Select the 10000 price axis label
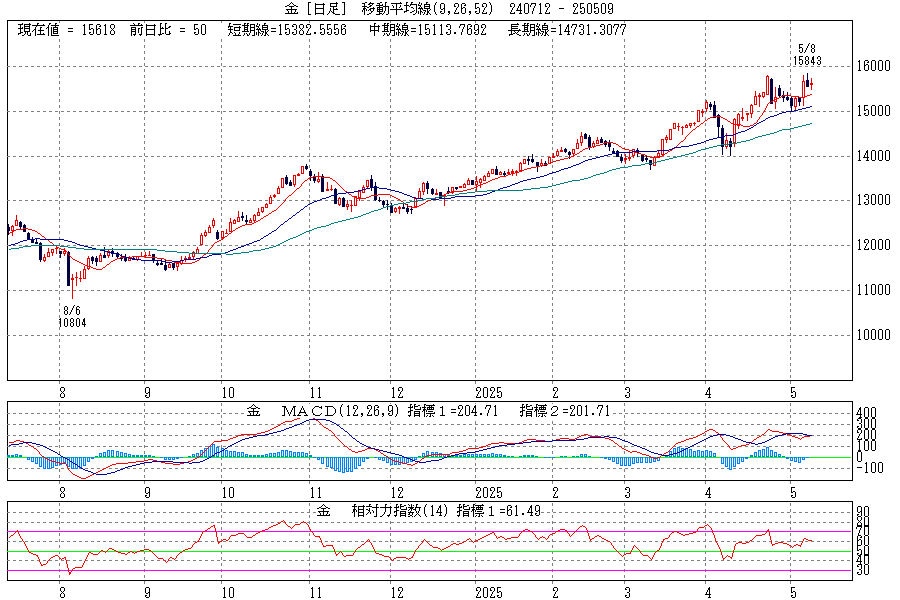900x600 pixels. (874, 335)
